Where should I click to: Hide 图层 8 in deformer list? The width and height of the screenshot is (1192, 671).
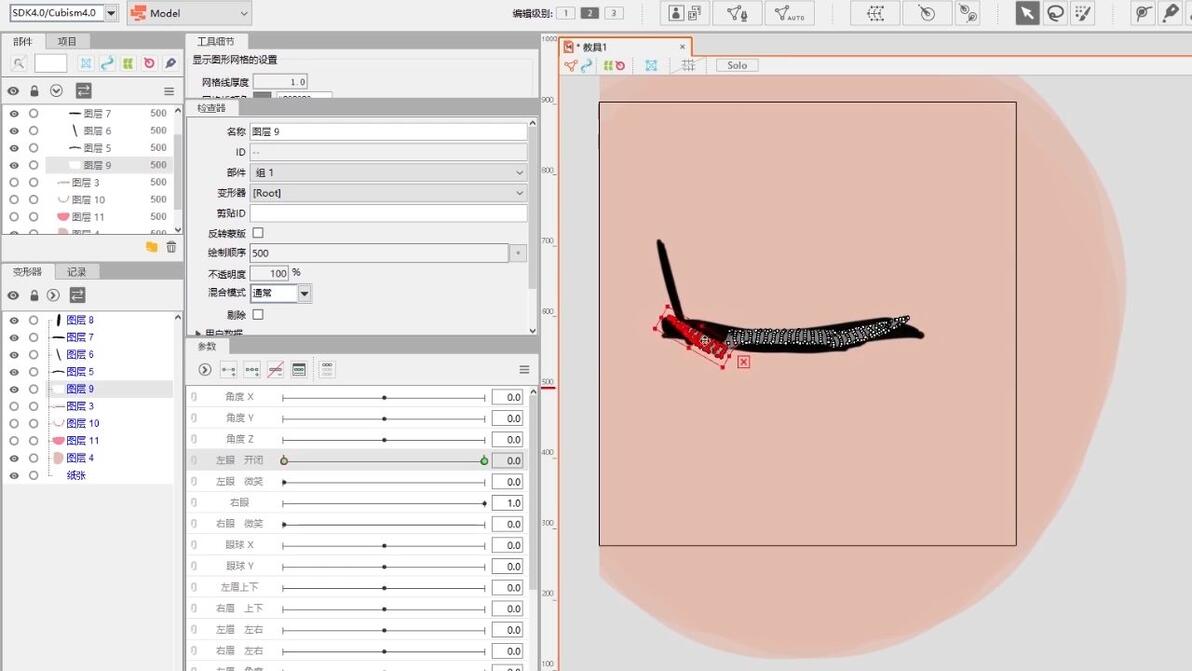14,321
